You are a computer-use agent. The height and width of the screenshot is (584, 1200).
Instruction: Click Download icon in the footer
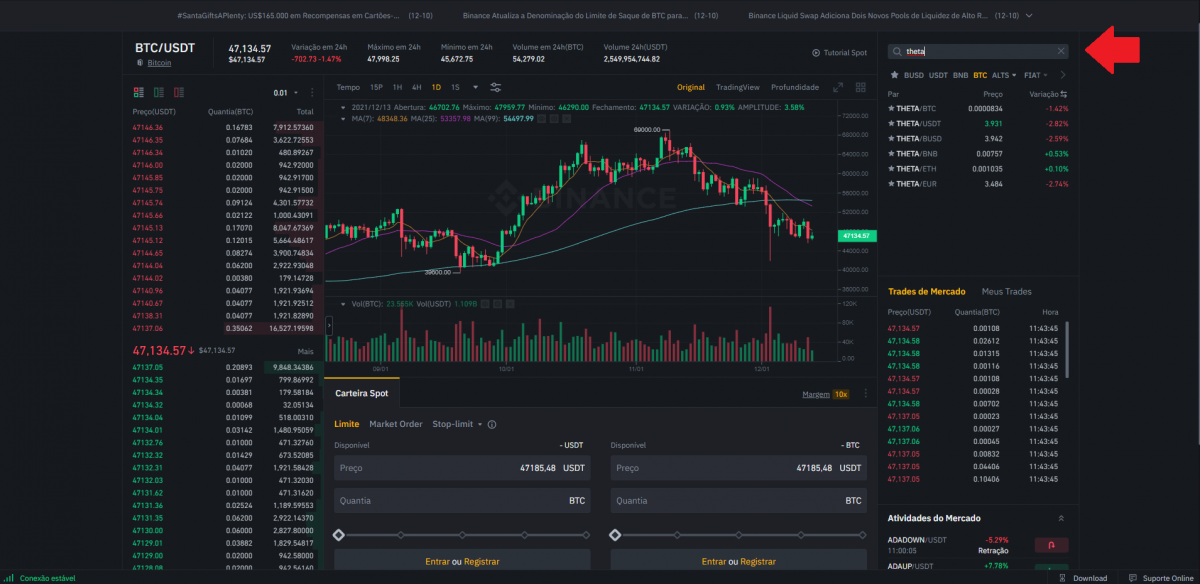[1064, 578]
